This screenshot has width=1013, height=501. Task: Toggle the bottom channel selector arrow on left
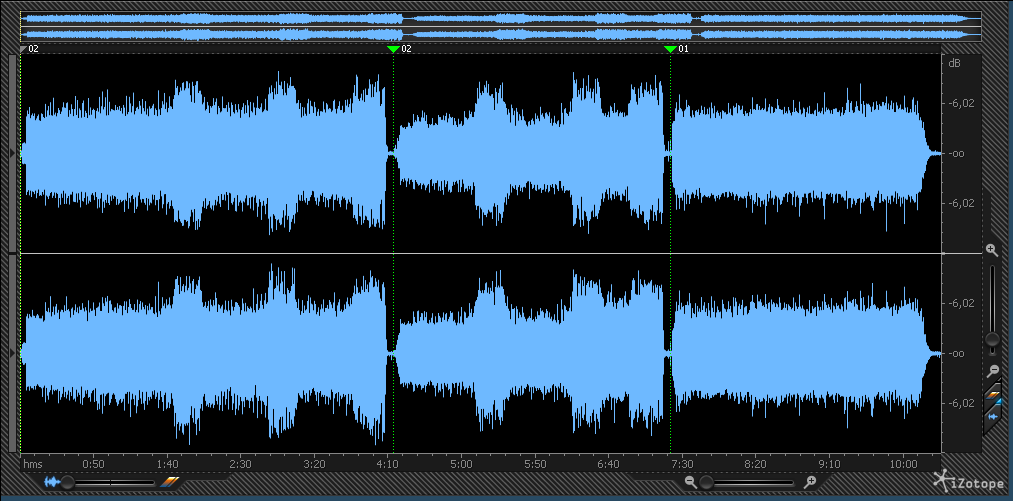tap(12, 353)
